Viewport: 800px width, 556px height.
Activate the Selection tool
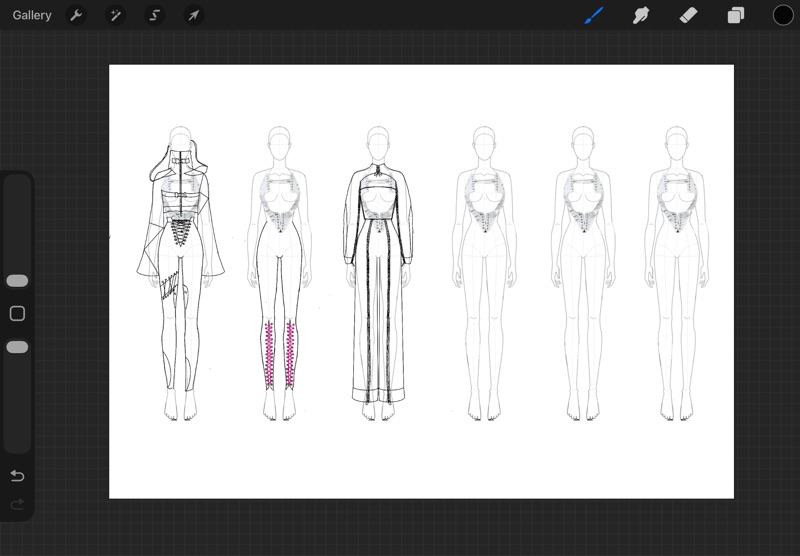point(154,15)
